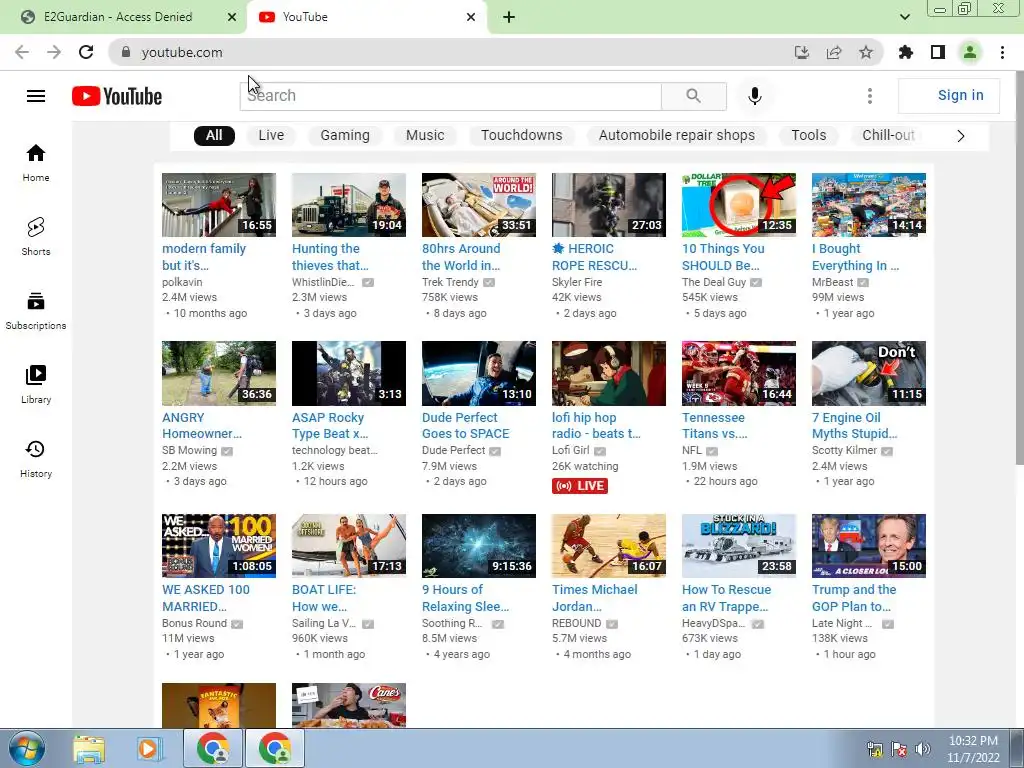Open the 10 Things You SHOULD thumbnail
This screenshot has width=1024, height=768.
[x=739, y=204]
